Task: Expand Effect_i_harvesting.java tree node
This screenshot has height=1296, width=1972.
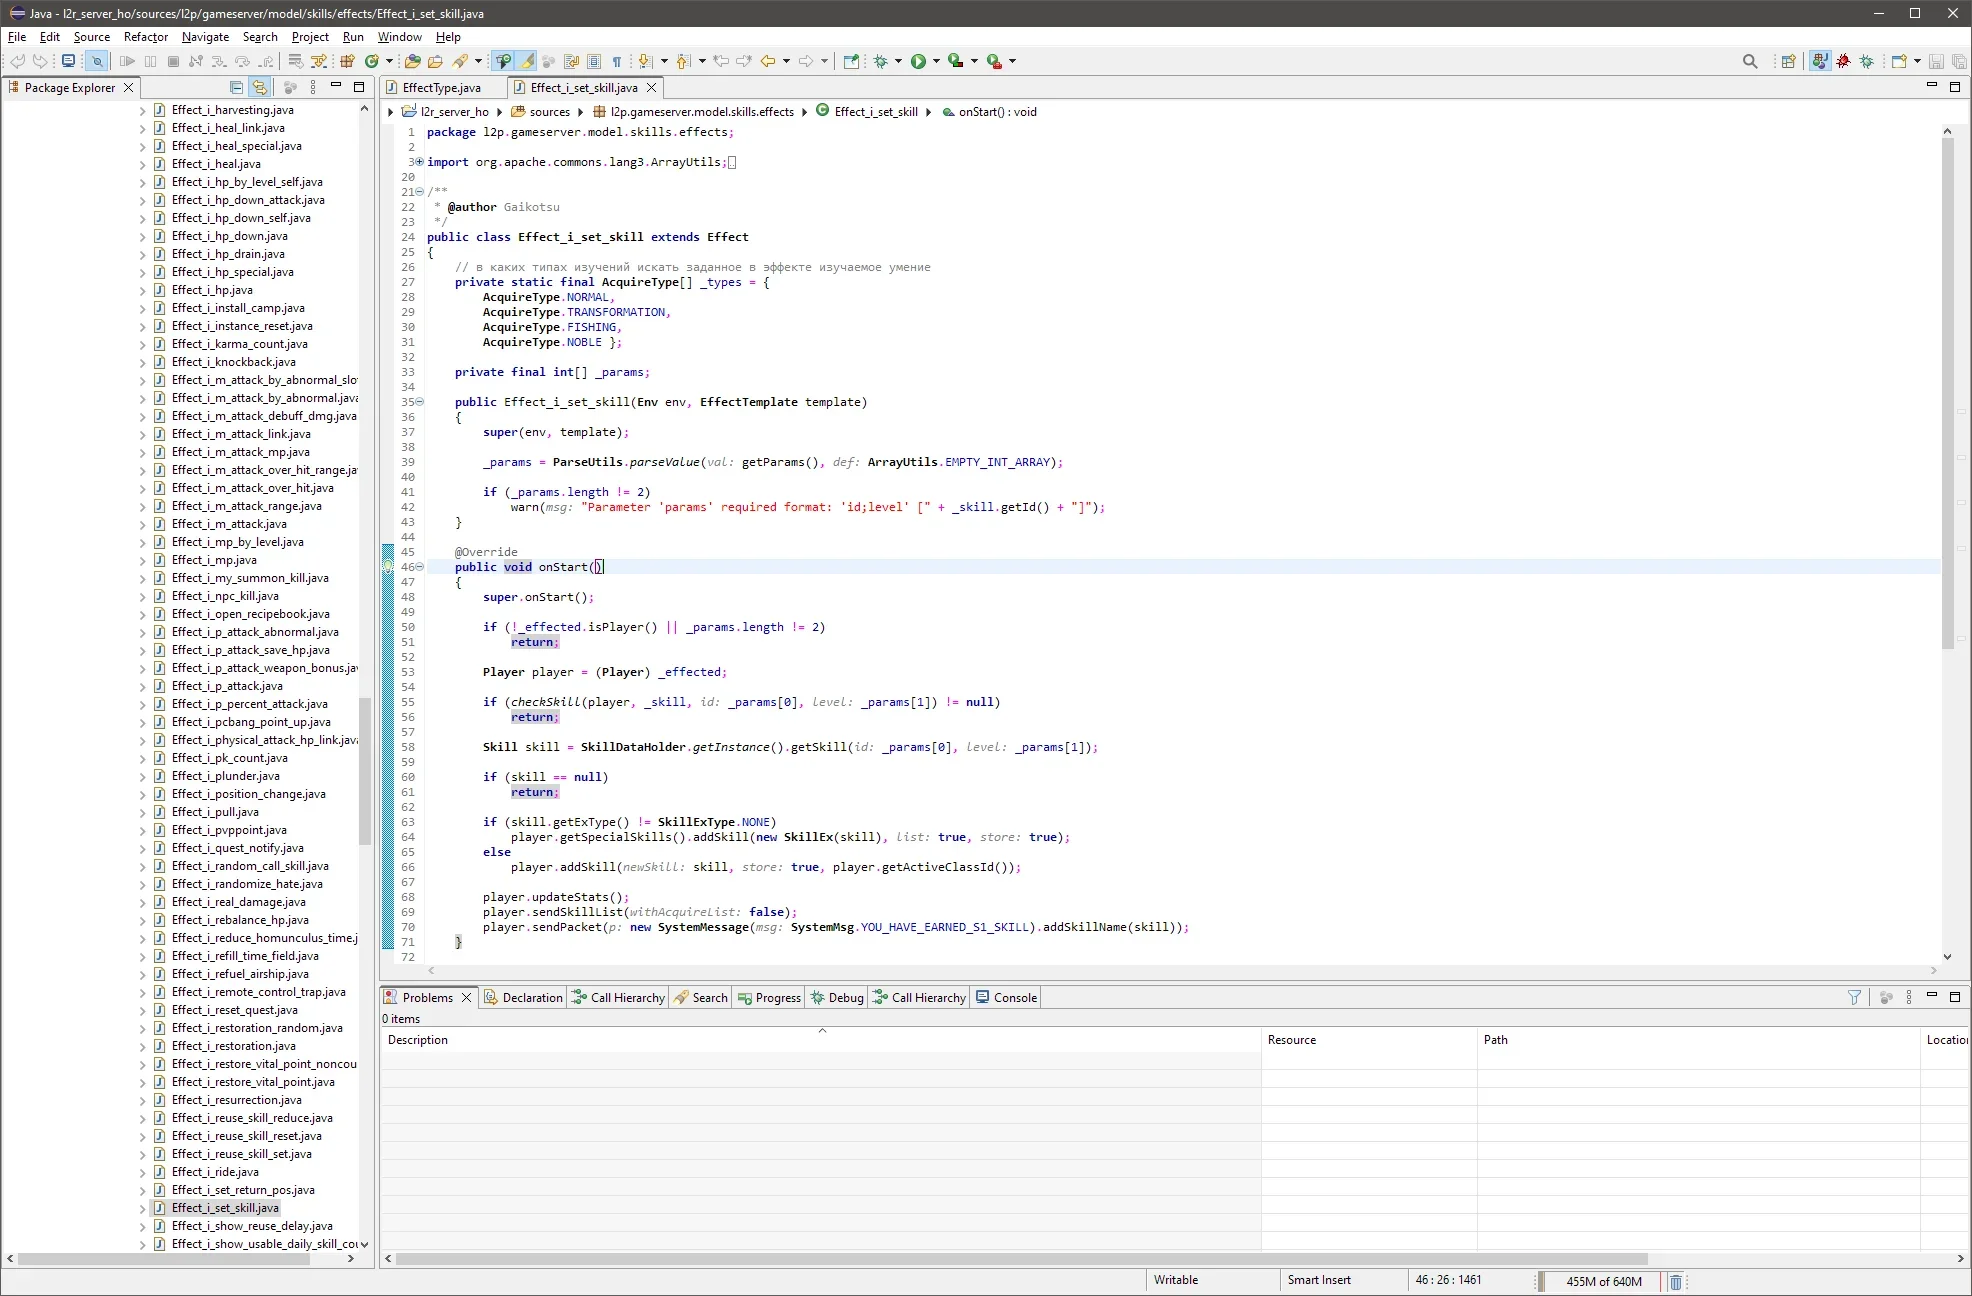Action: coord(142,111)
